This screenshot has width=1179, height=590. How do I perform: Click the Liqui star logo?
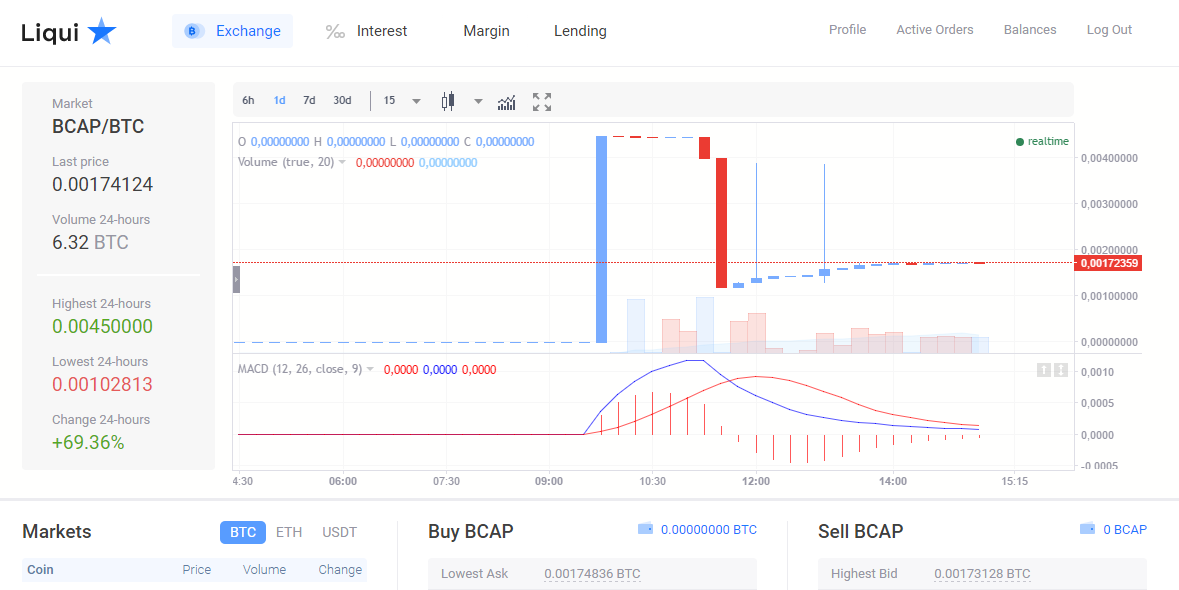(101, 32)
